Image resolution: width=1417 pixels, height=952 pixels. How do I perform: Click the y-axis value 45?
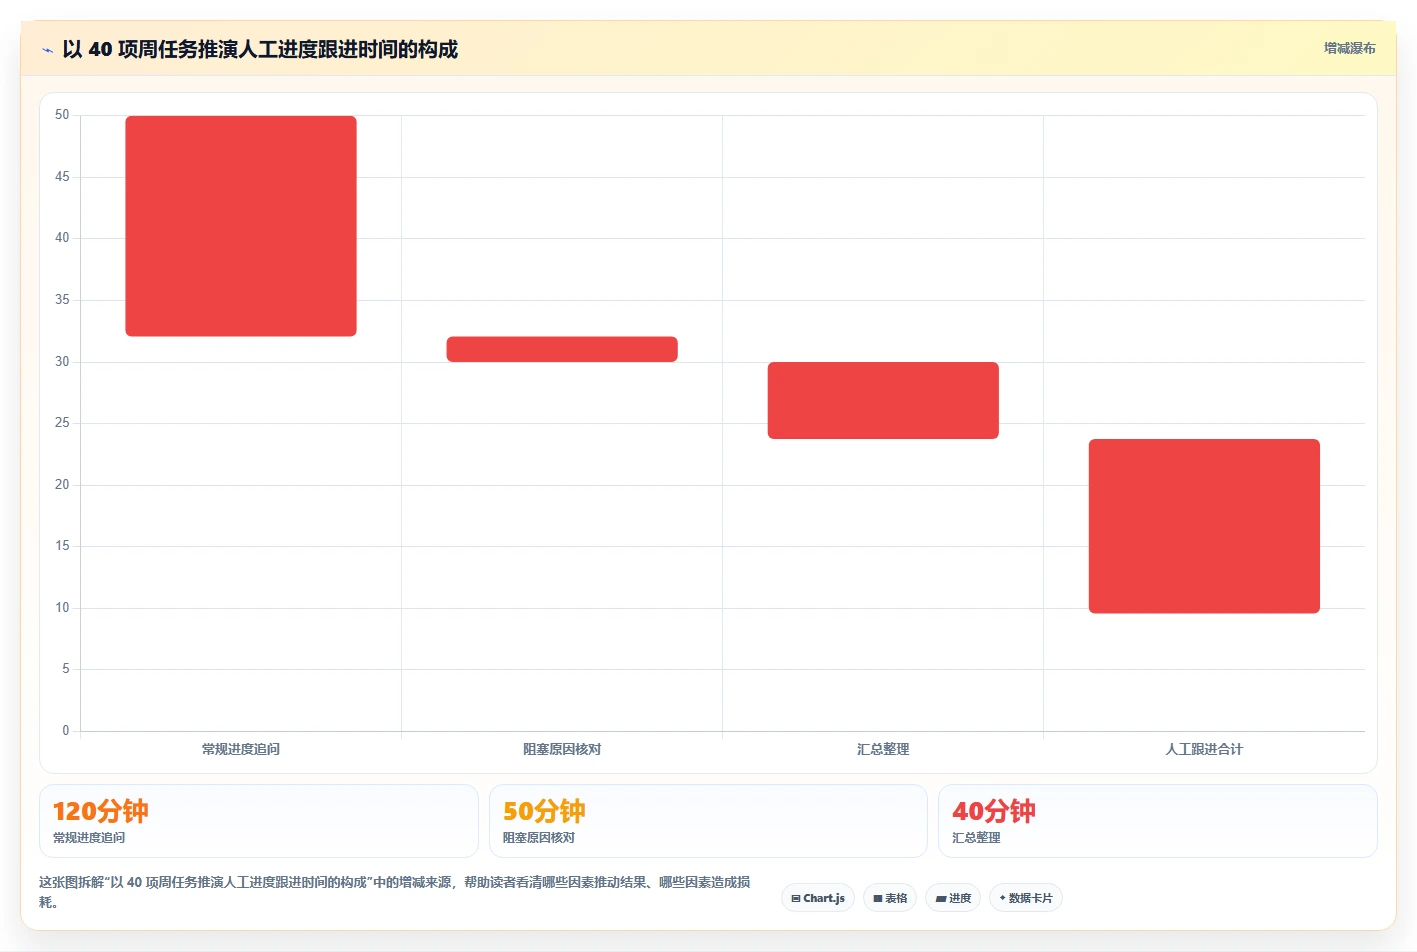coord(62,177)
